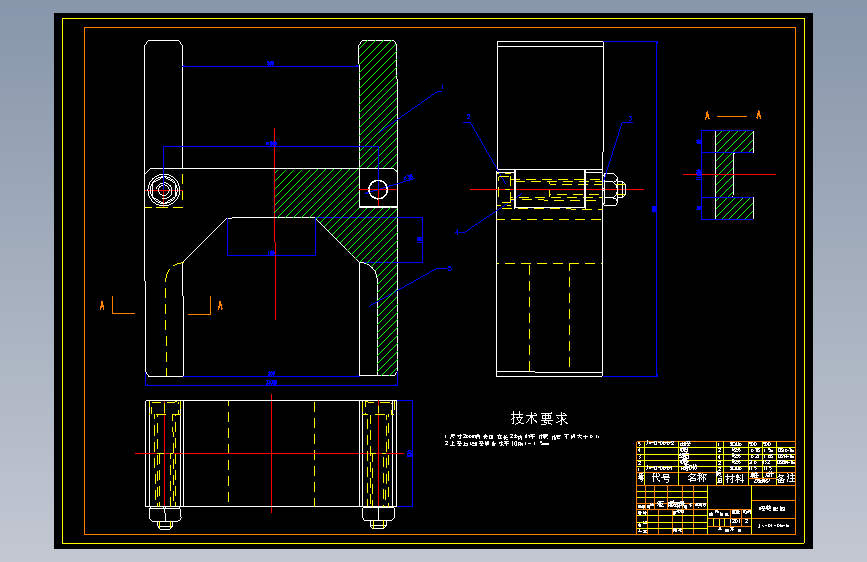Click the balloon number 3 leader label
Screen dimensions: 867x562
630,119
